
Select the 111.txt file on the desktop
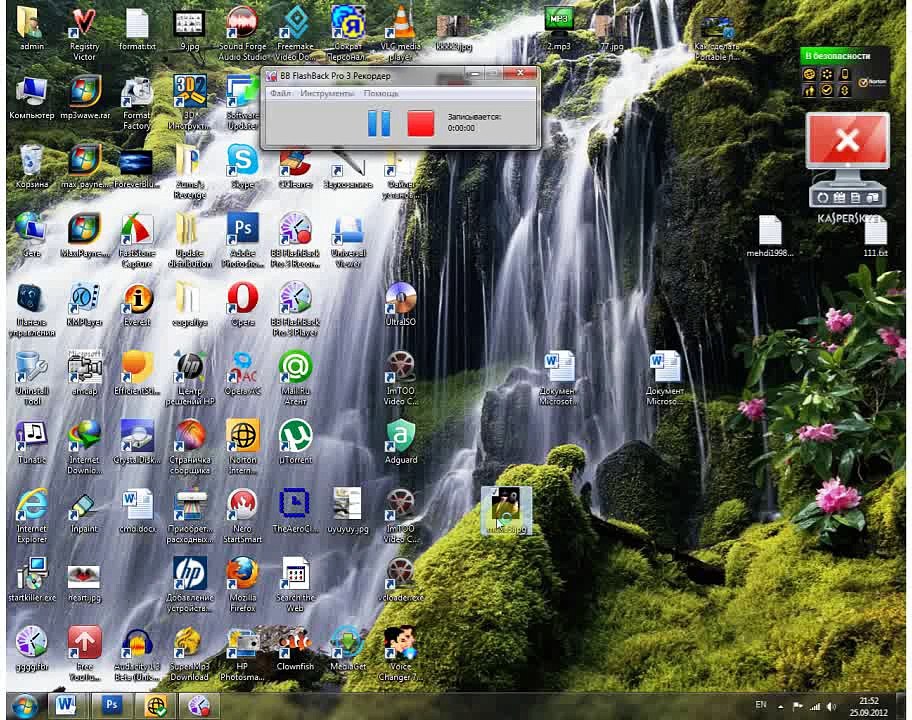875,236
